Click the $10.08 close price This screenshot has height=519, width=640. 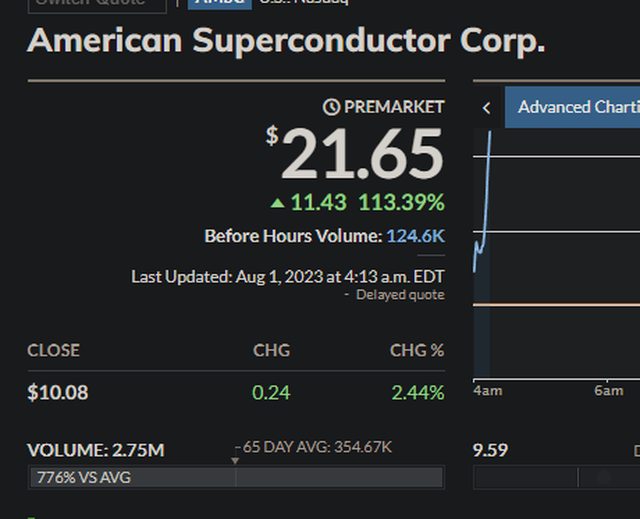point(58,392)
